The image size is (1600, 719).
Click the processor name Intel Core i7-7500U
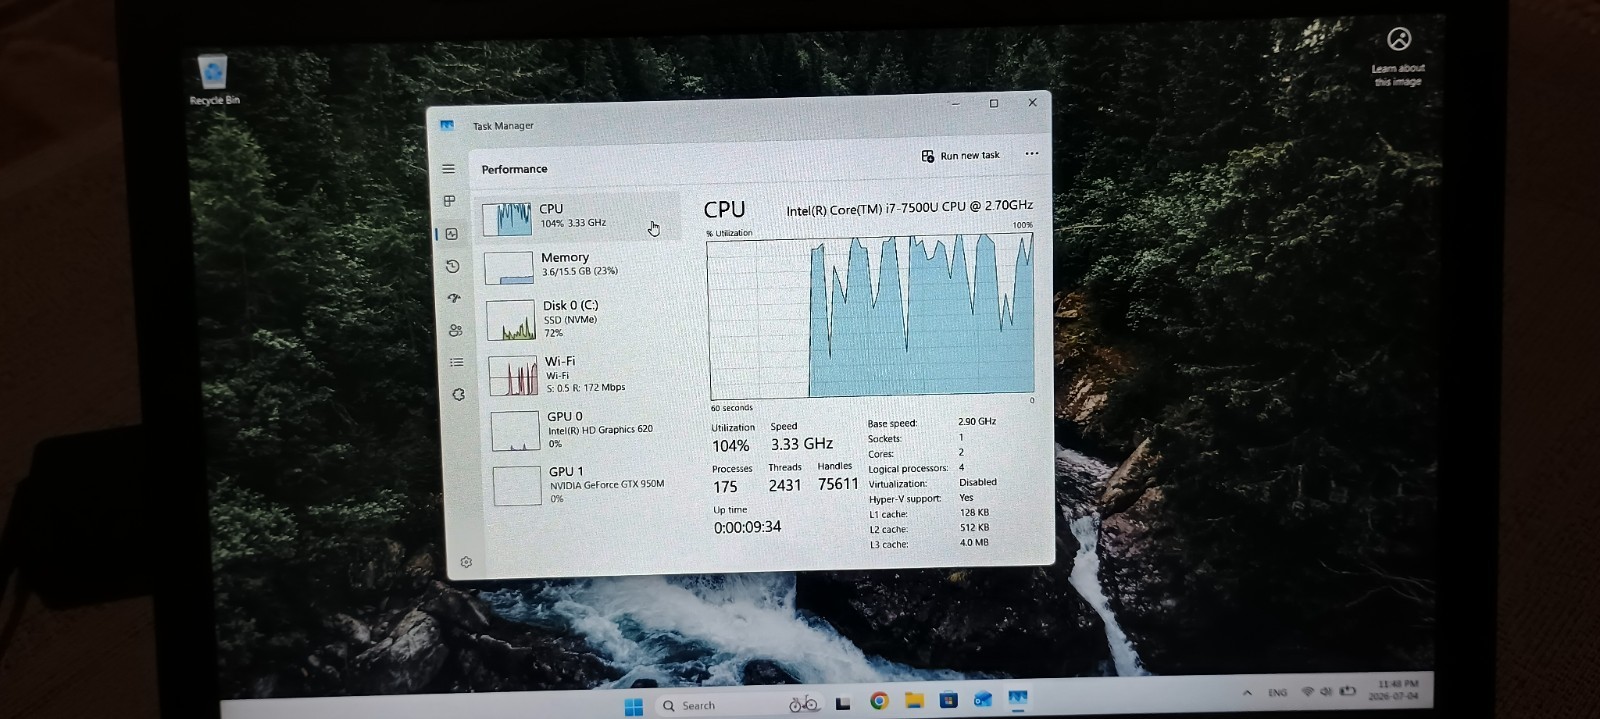[x=909, y=207]
